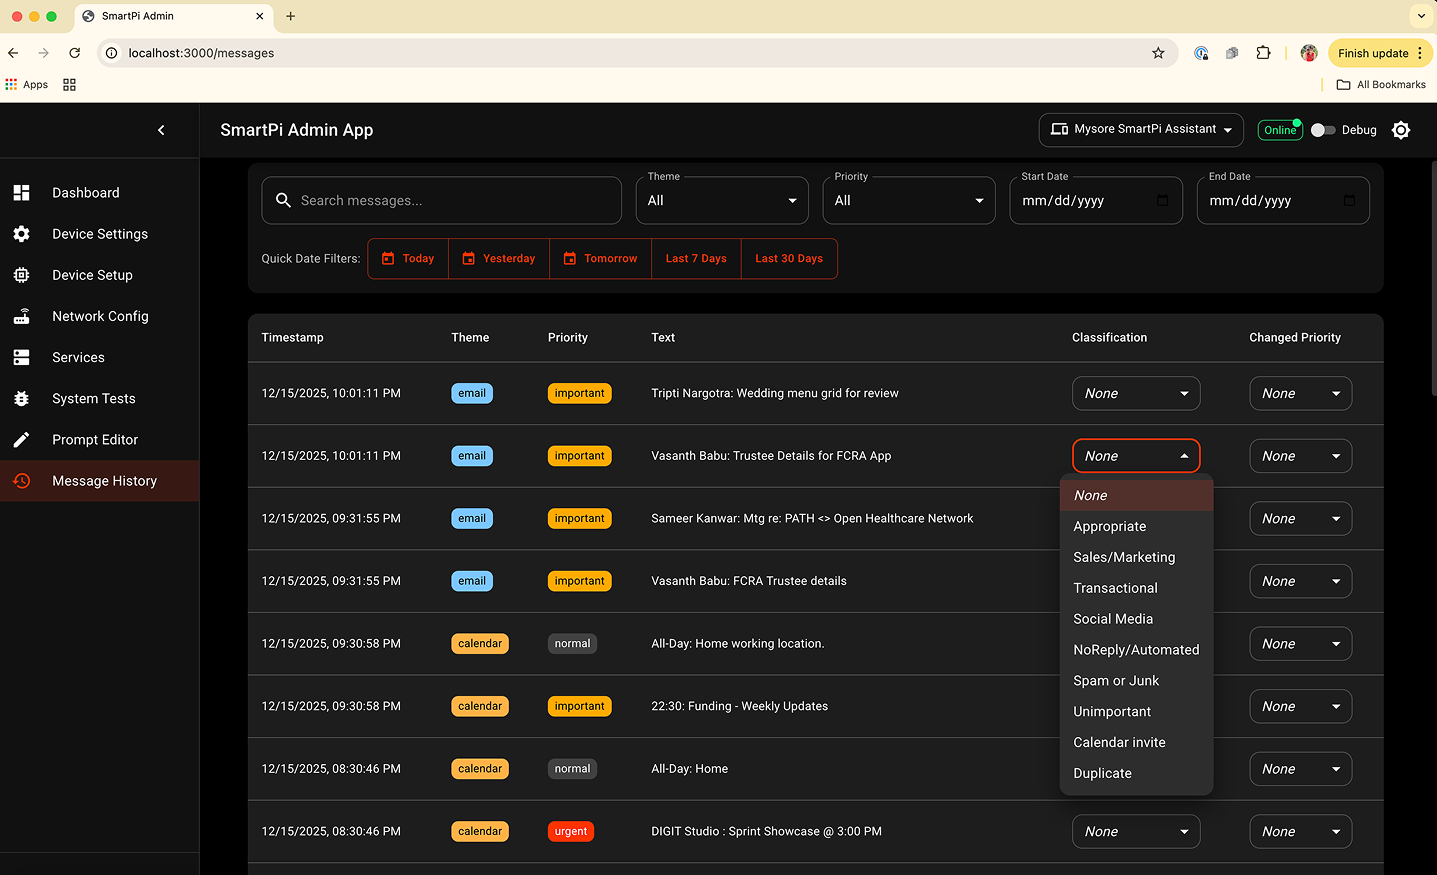Viewport: 1437px width, 875px height.
Task: Open the Theme filter dropdown
Action: (x=721, y=200)
